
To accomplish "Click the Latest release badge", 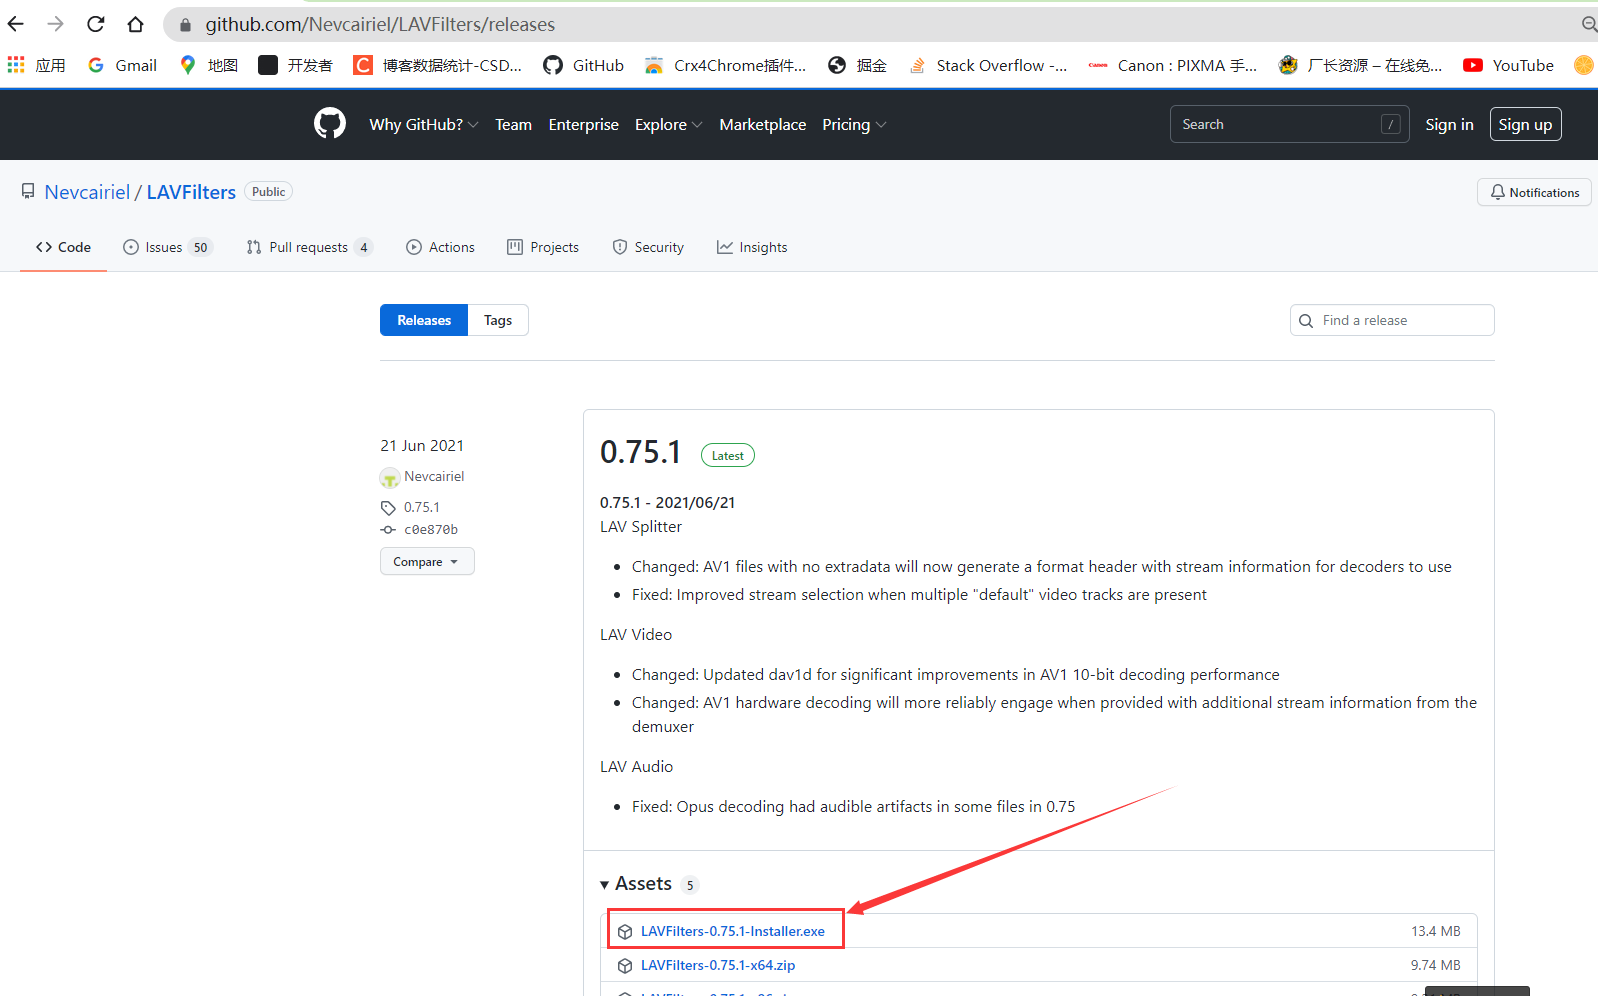I will [x=728, y=455].
